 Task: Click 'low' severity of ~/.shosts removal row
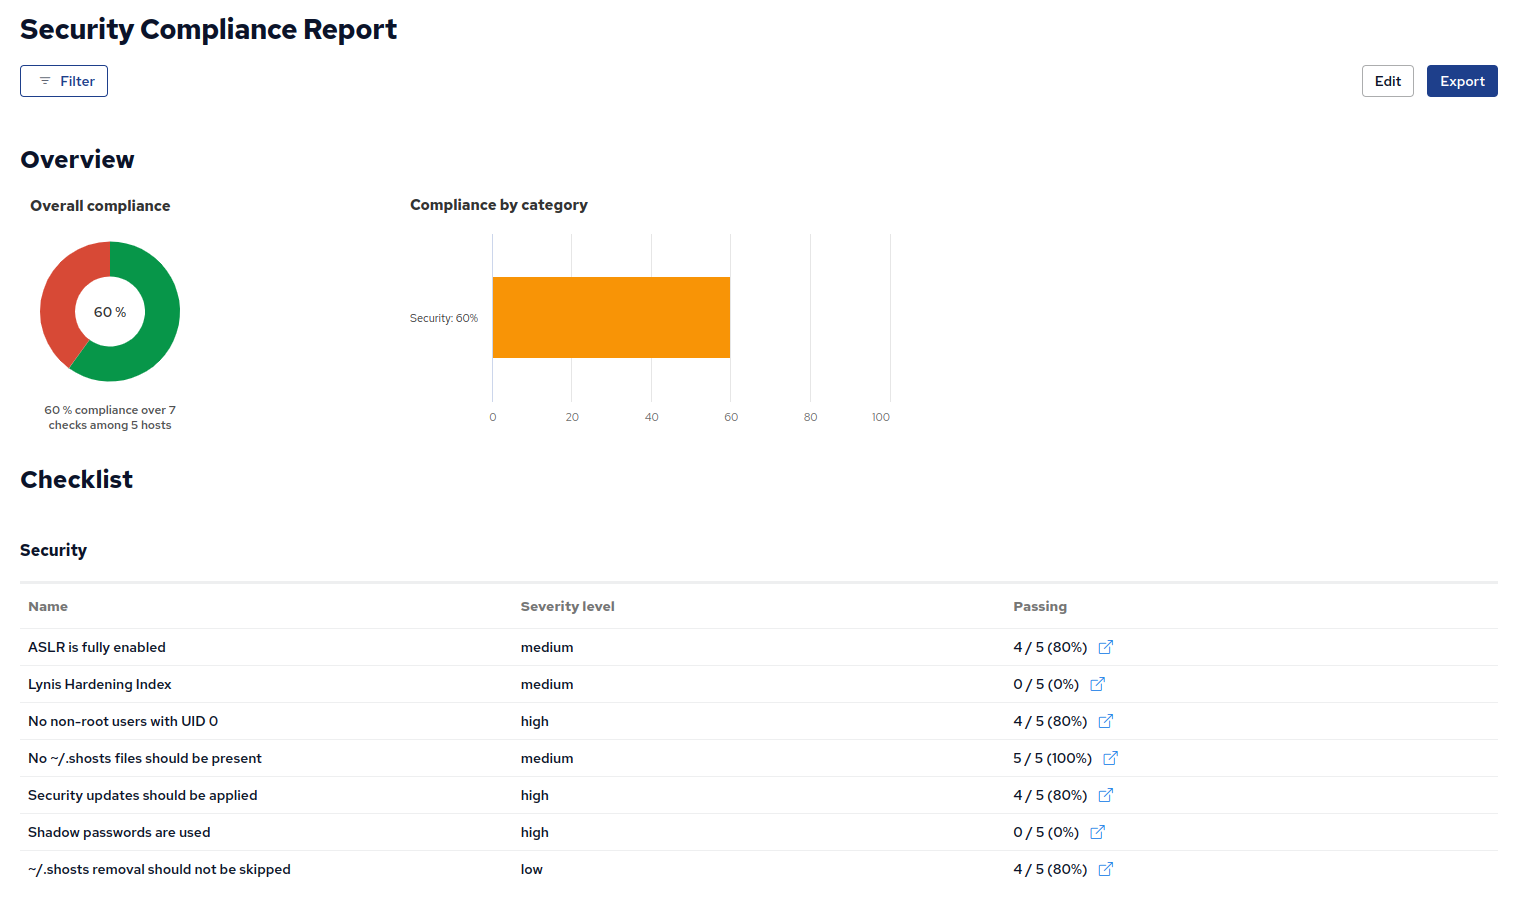tap(532, 869)
